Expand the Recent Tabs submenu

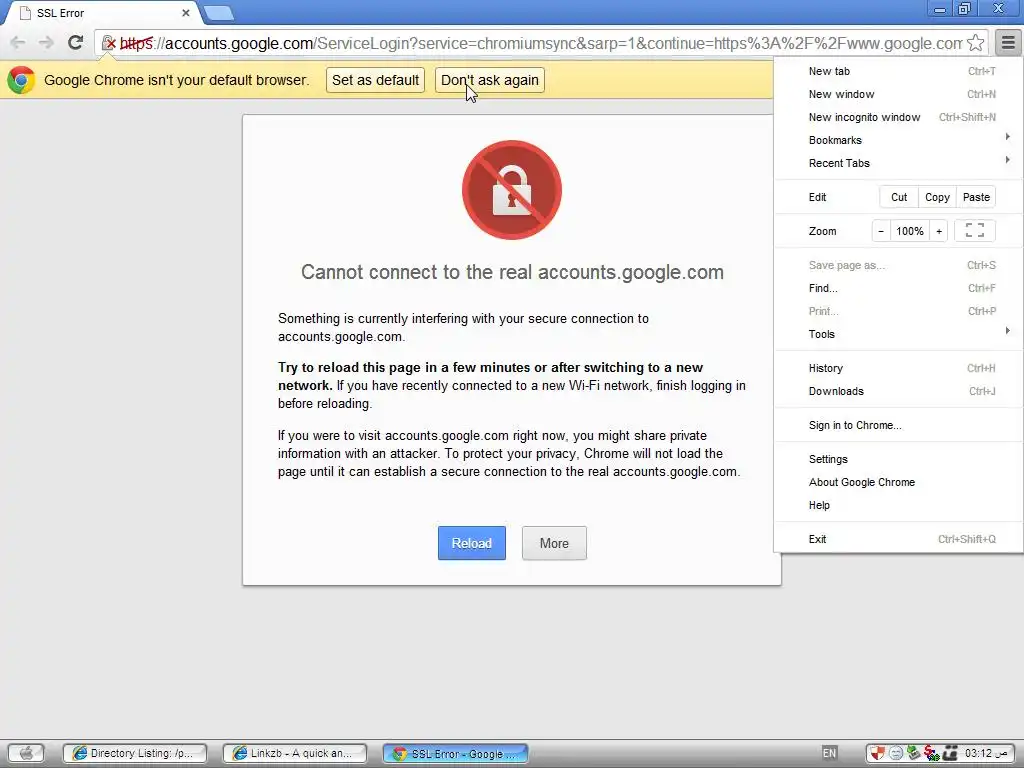[899, 163]
